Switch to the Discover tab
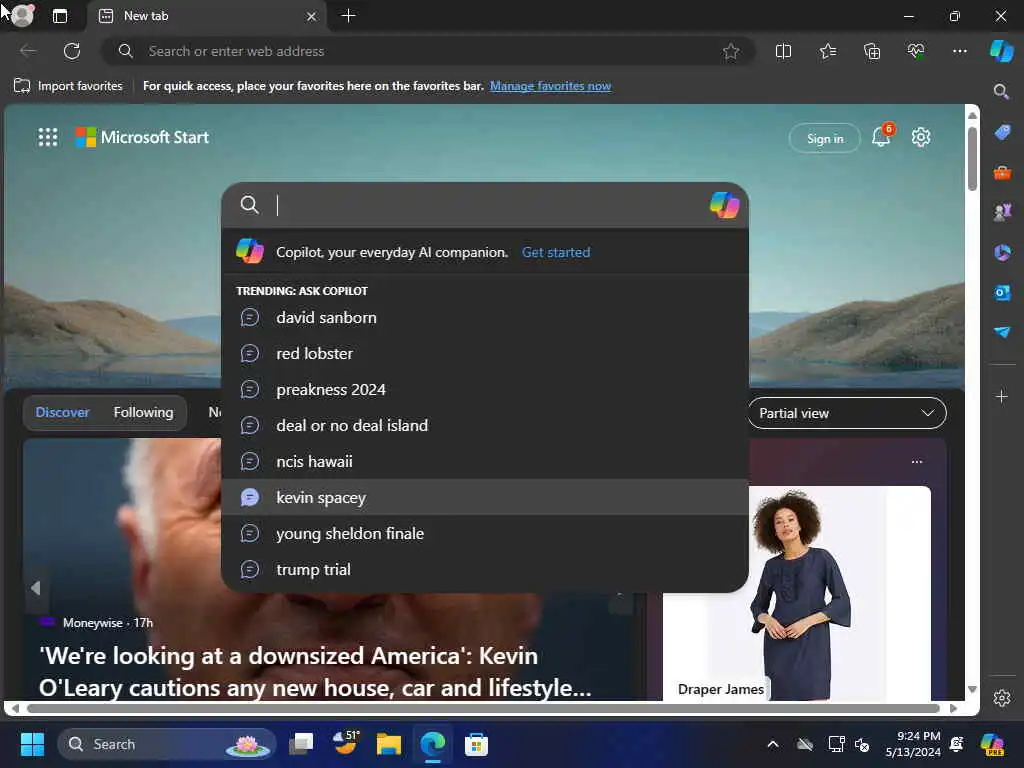 tap(62, 412)
